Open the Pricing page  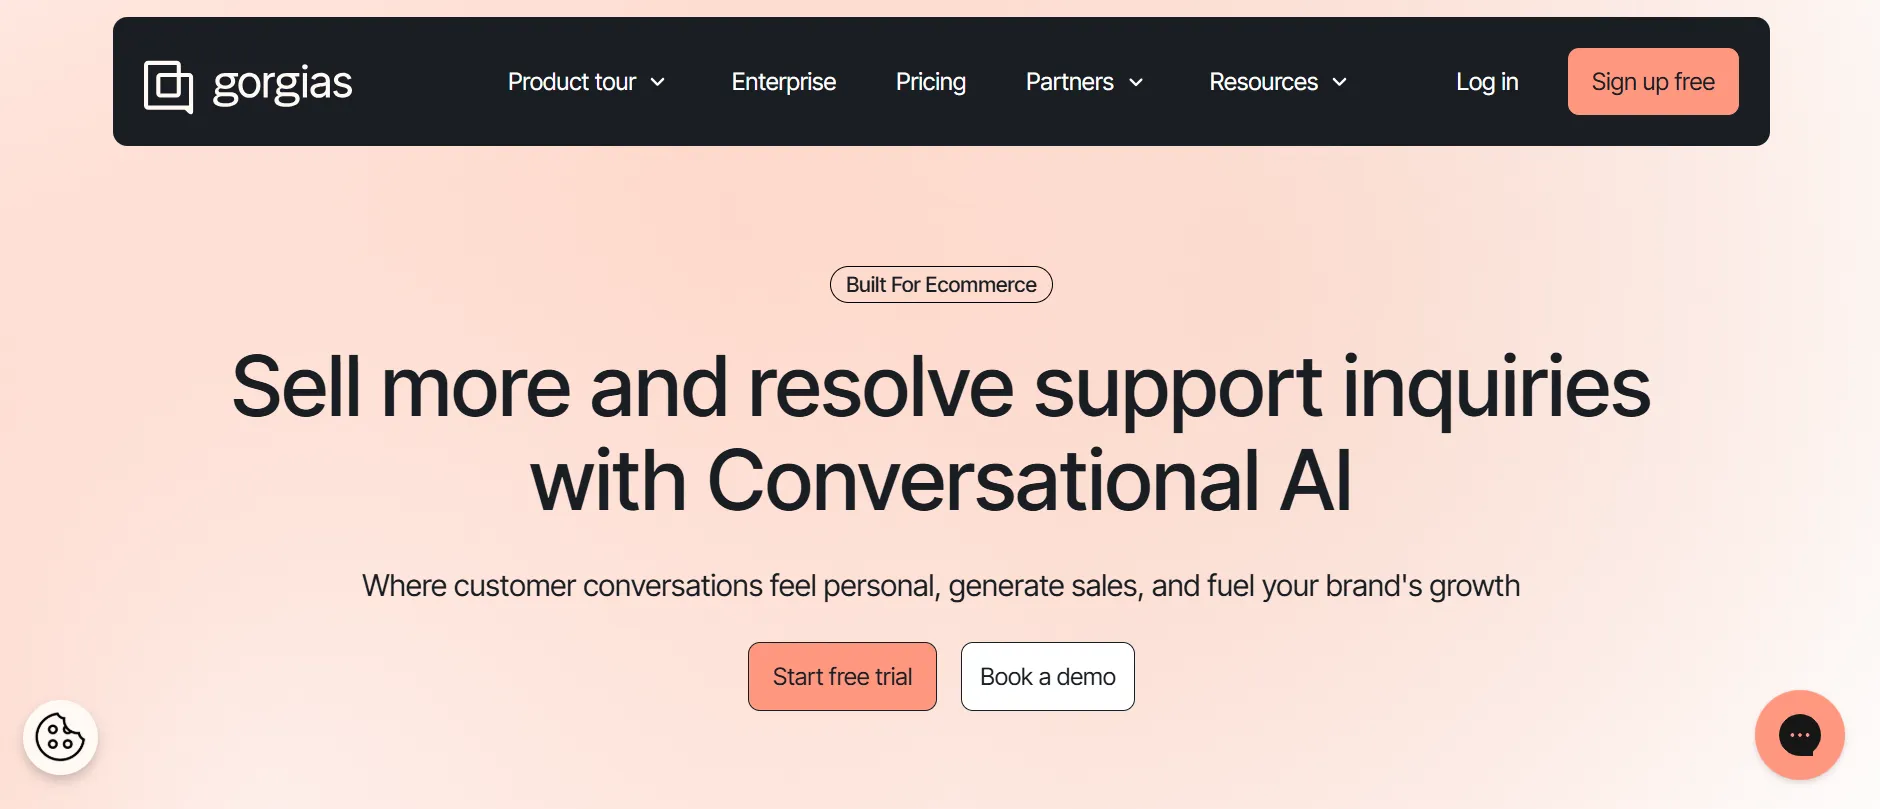[x=930, y=82]
